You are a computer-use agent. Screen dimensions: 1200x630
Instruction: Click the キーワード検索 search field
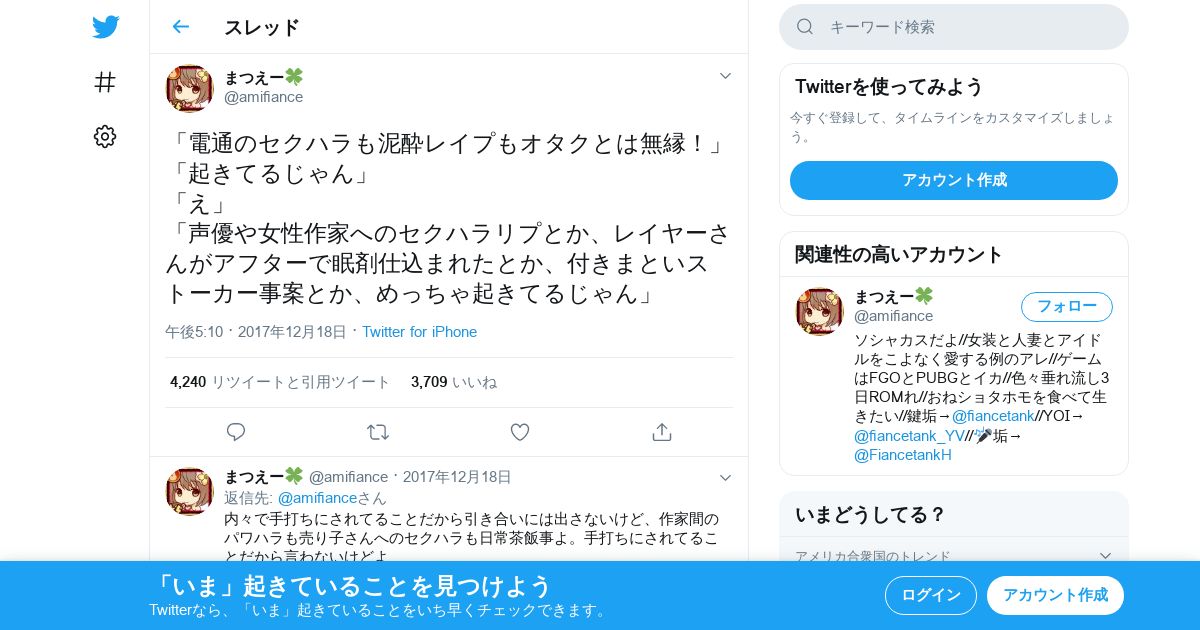coord(954,27)
